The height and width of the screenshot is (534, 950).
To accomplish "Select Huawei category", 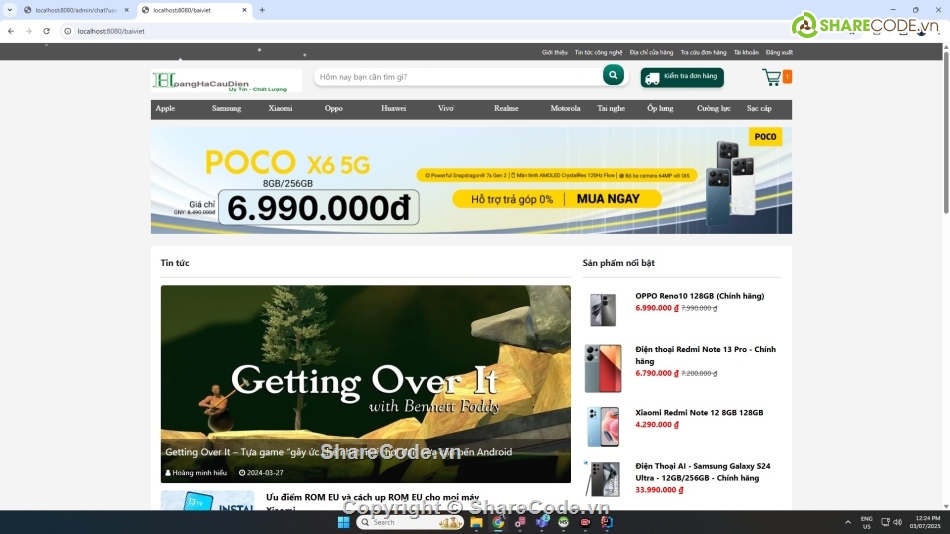I will [393, 108].
